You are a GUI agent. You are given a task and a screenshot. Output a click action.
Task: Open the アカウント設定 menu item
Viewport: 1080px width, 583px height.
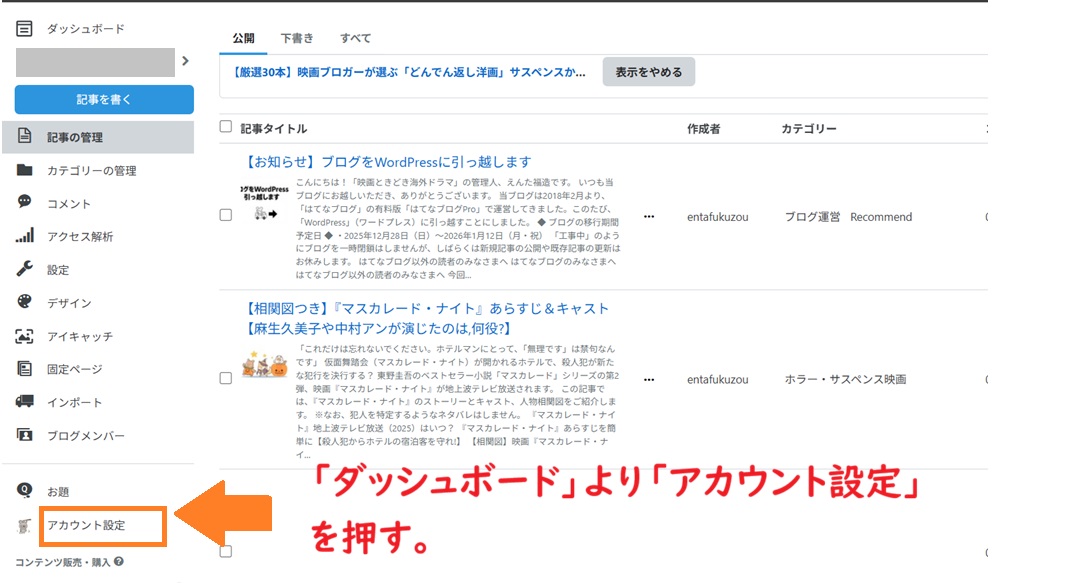[86, 525]
